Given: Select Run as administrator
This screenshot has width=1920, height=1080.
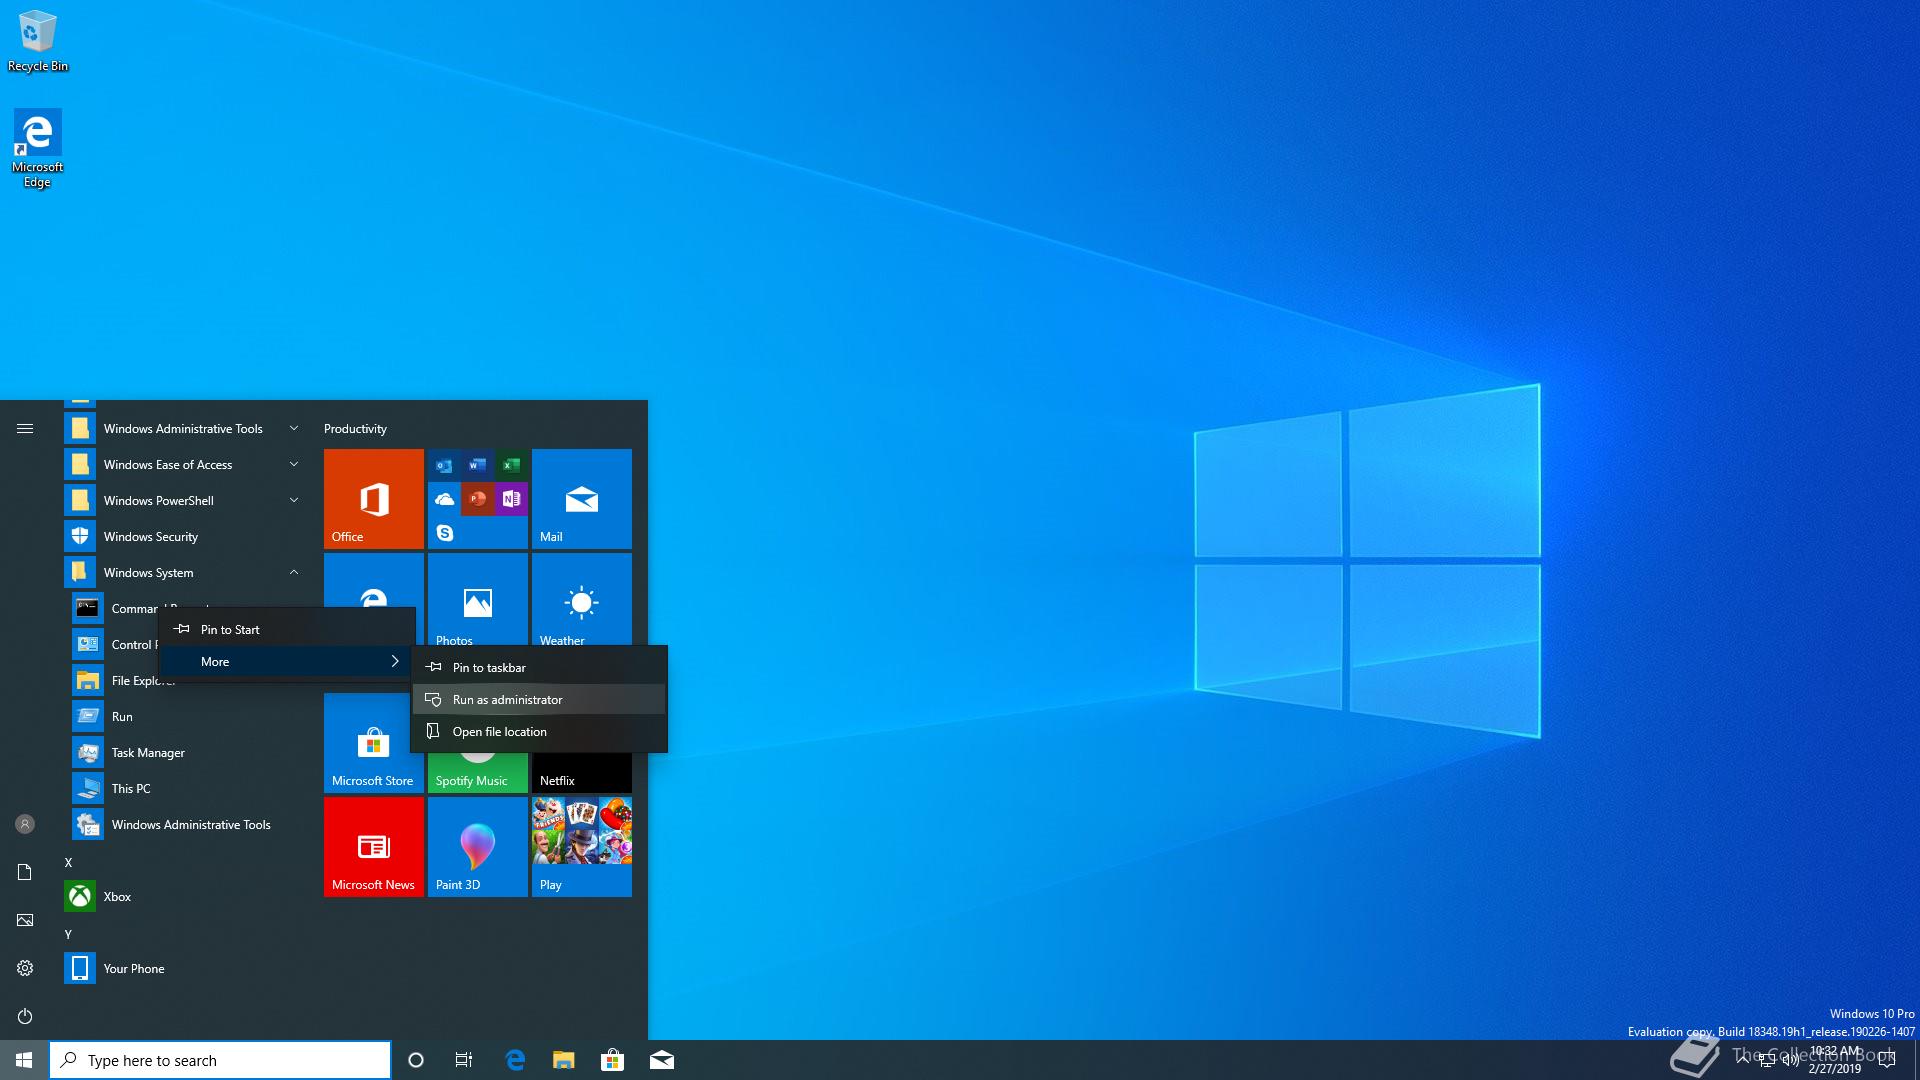Looking at the screenshot, I should pos(508,700).
